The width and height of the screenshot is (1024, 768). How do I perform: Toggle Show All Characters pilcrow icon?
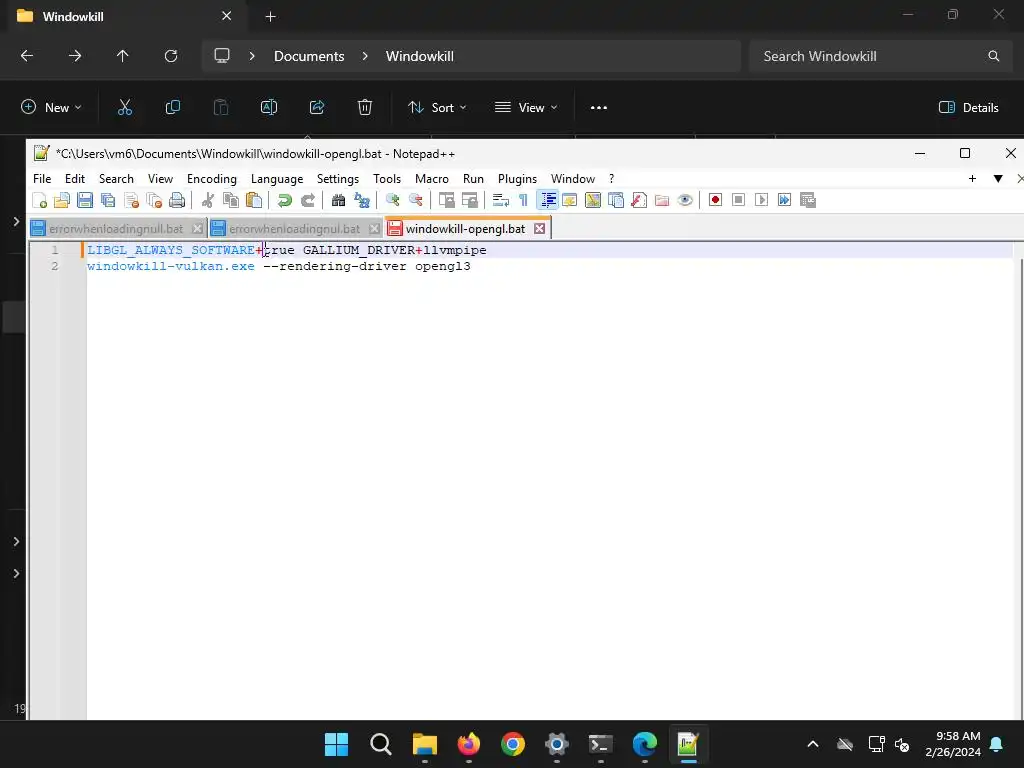[x=524, y=200]
